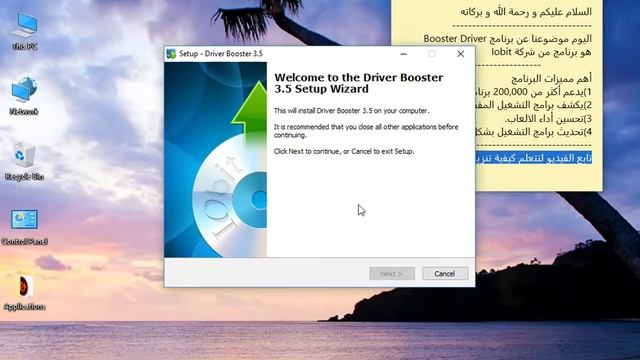
Task: Click the sticky note line numbered 3
Action: point(548,119)
